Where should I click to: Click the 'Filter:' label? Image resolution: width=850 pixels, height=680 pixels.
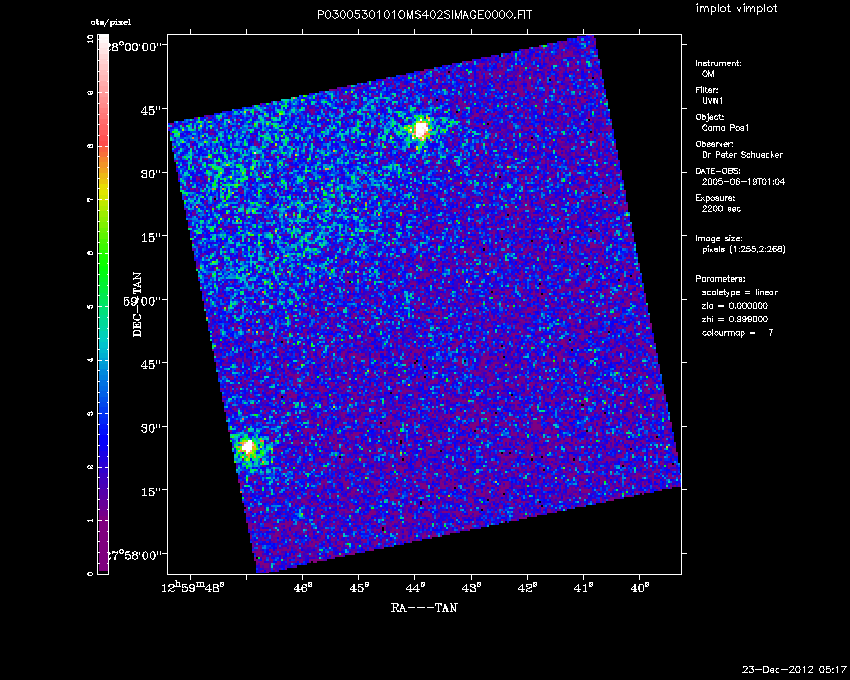(707, 90)
